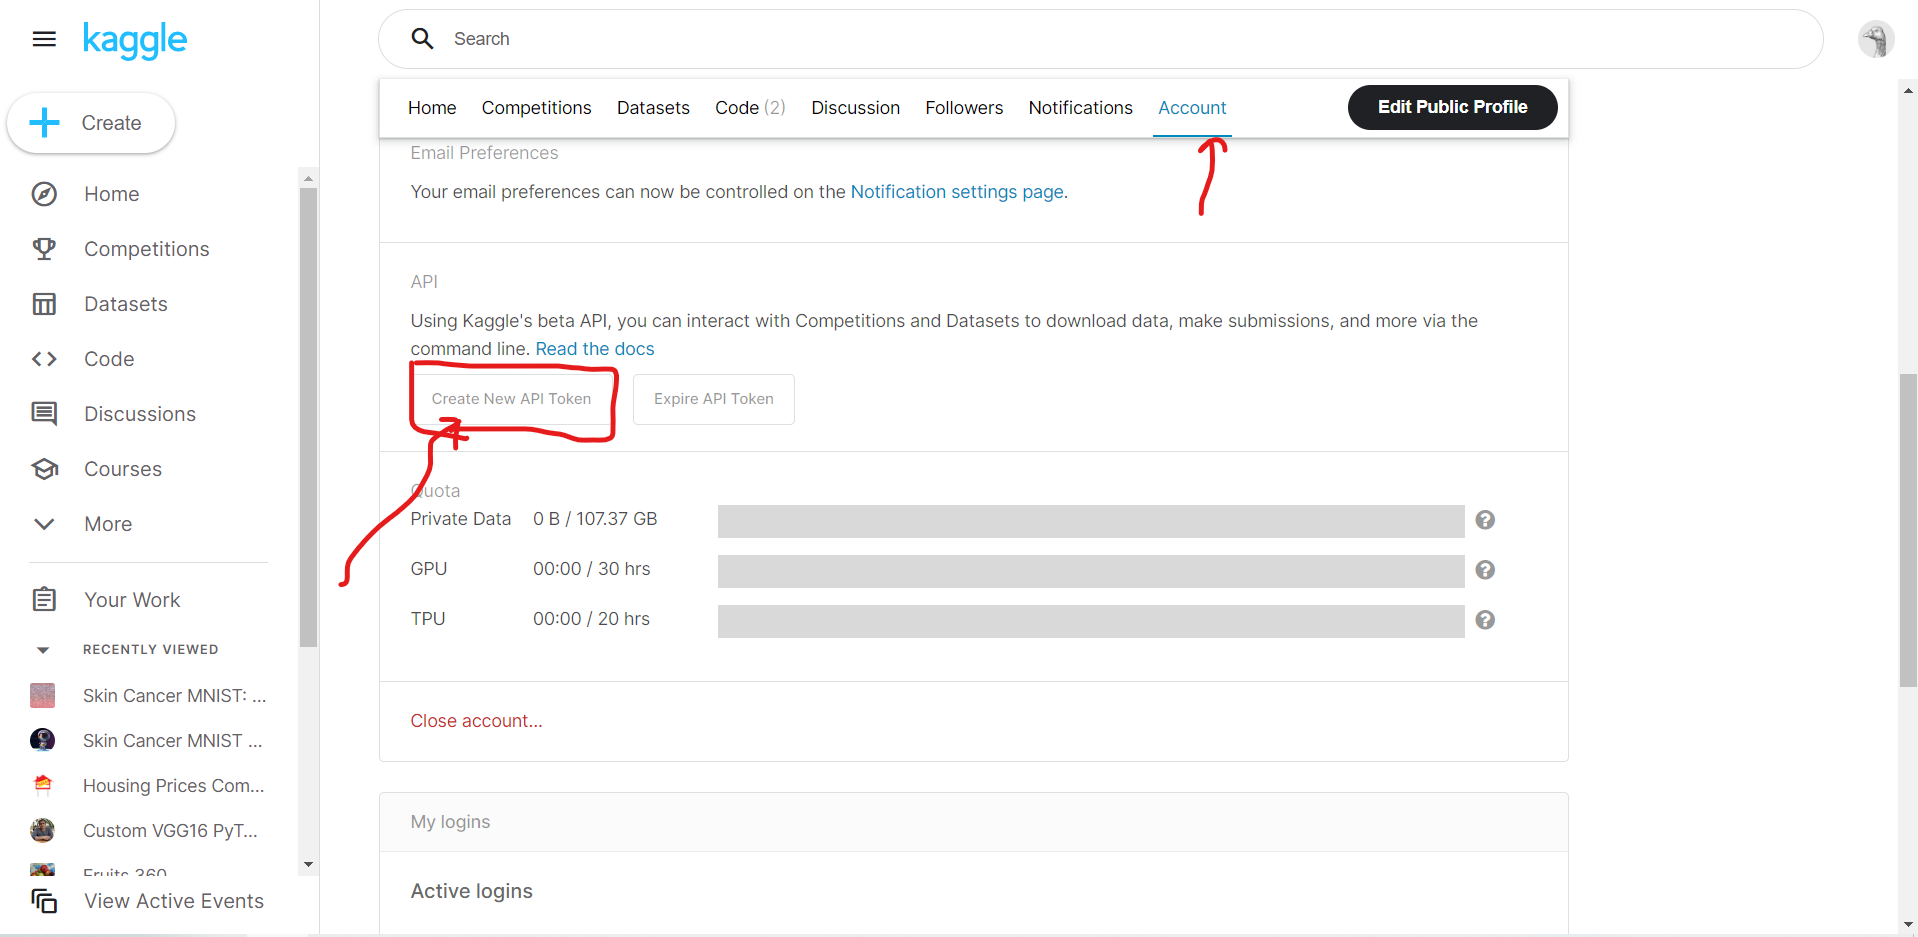This screenshot has width=1918, height=937.
Task: Expand the More chevron in sidebar
Action: coord(44,524)
